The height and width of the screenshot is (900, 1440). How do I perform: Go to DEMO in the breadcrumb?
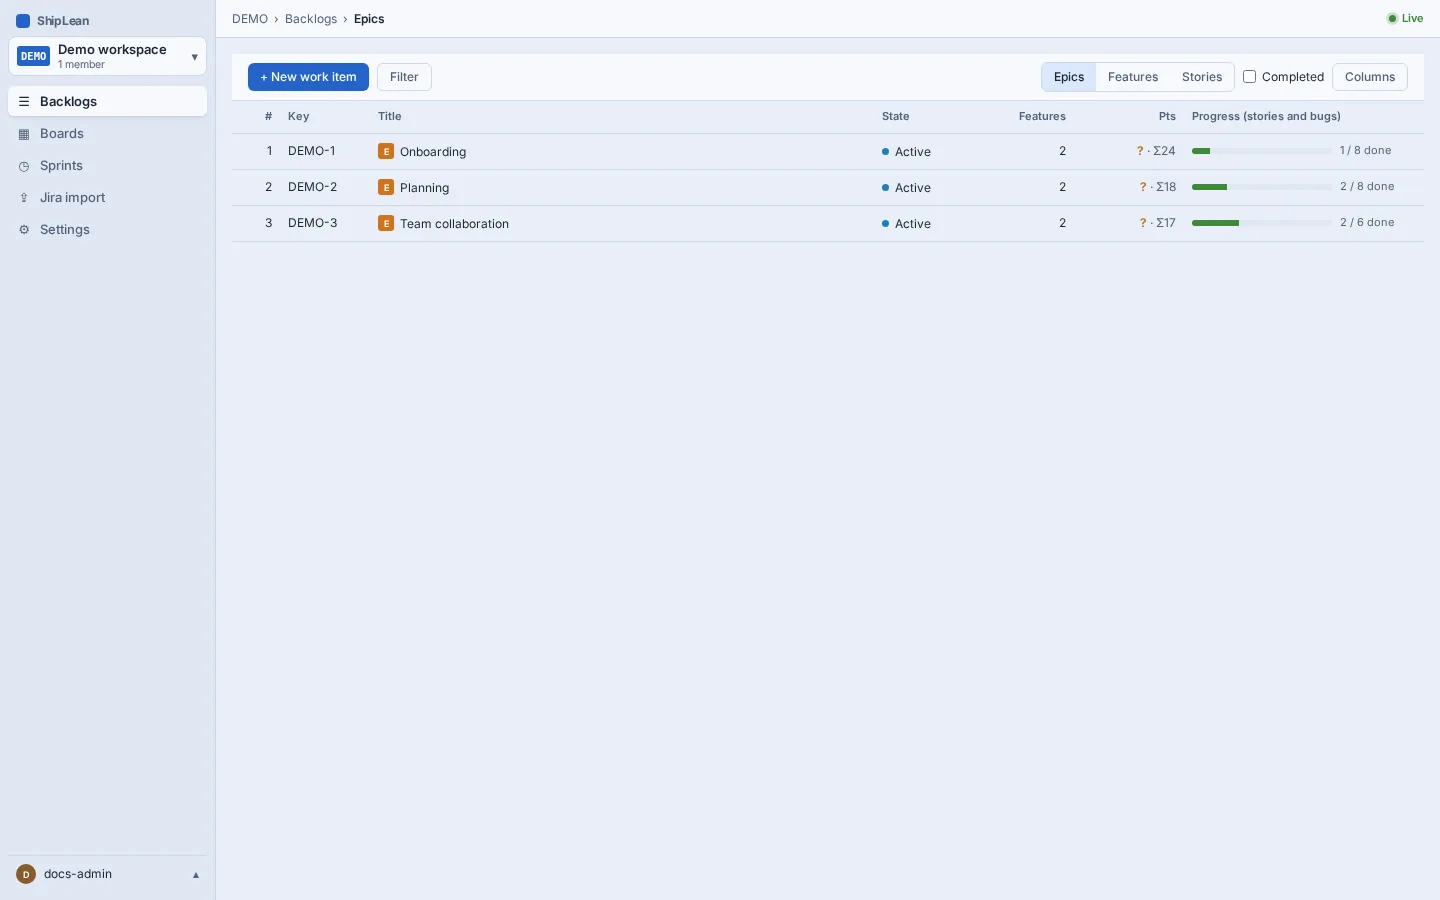click(250, 19)
